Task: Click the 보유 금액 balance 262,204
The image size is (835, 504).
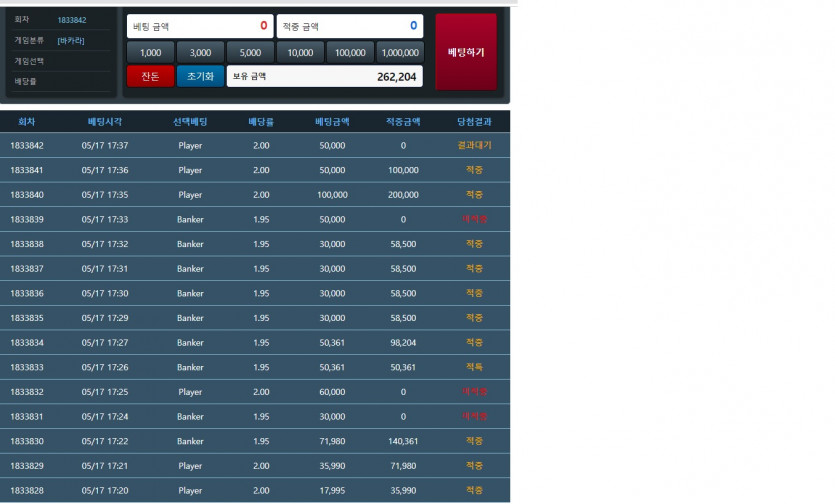Action: tap(325, 76)
